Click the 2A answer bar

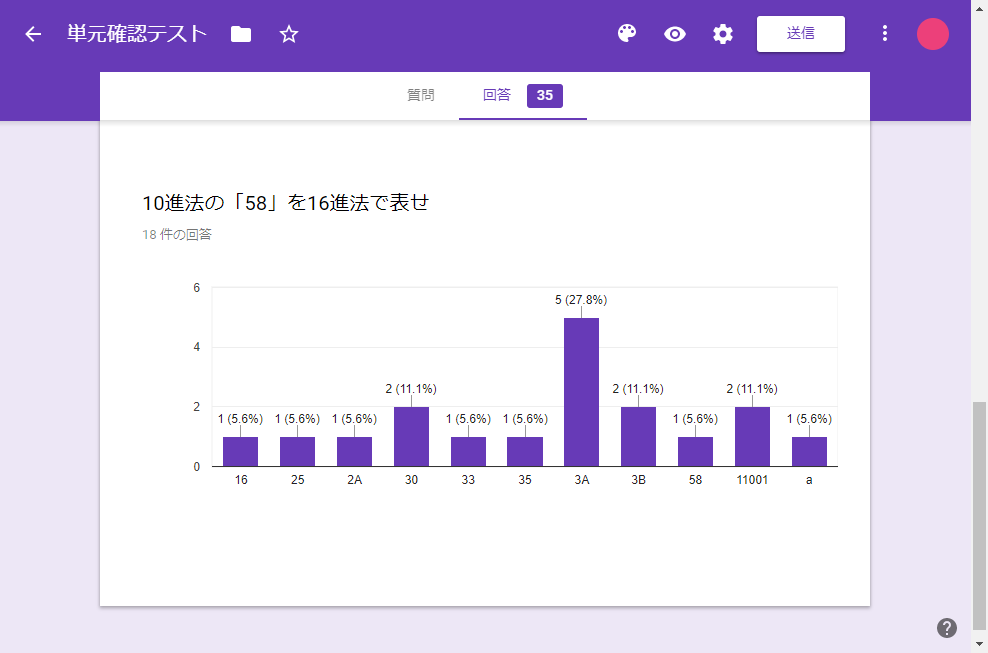pos(354,452)
